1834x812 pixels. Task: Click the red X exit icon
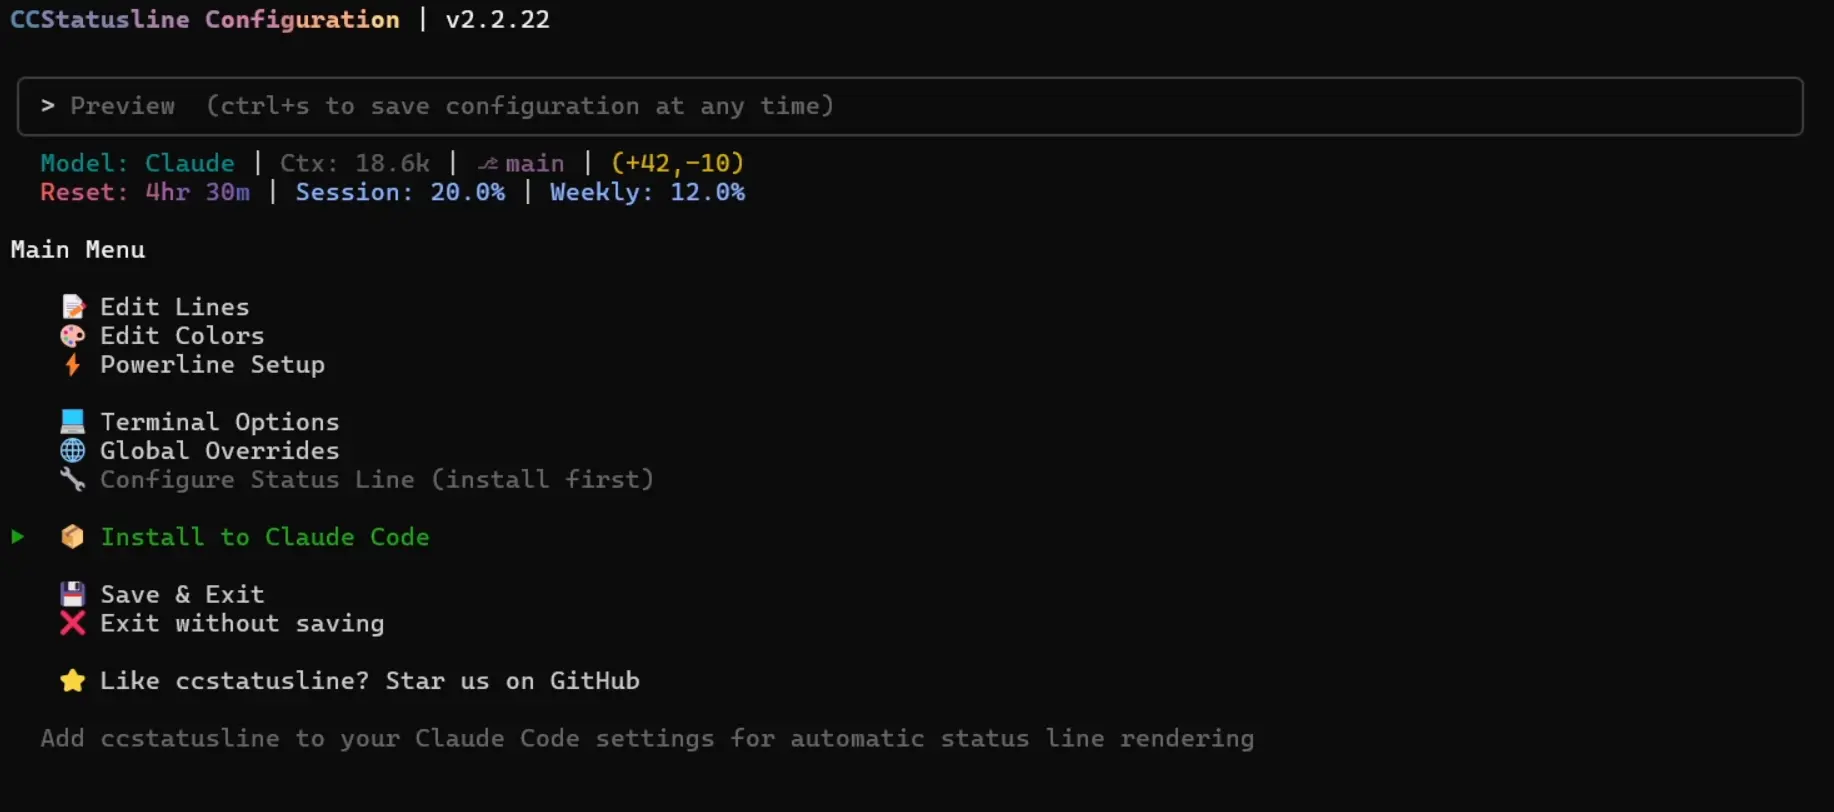point(73,624)
